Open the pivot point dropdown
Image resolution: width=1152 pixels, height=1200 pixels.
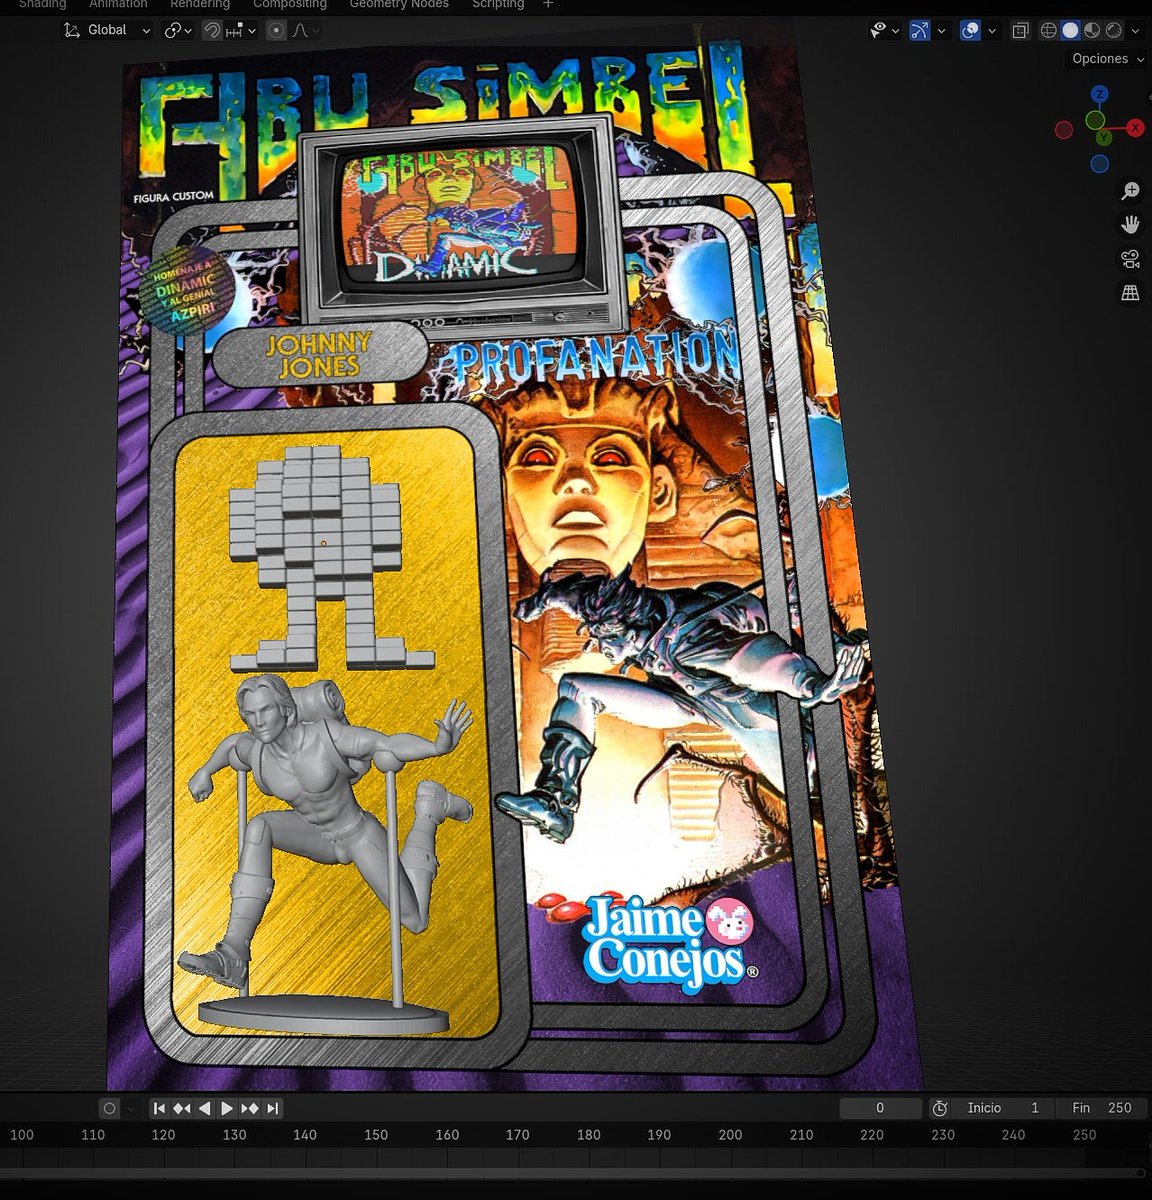177,30
